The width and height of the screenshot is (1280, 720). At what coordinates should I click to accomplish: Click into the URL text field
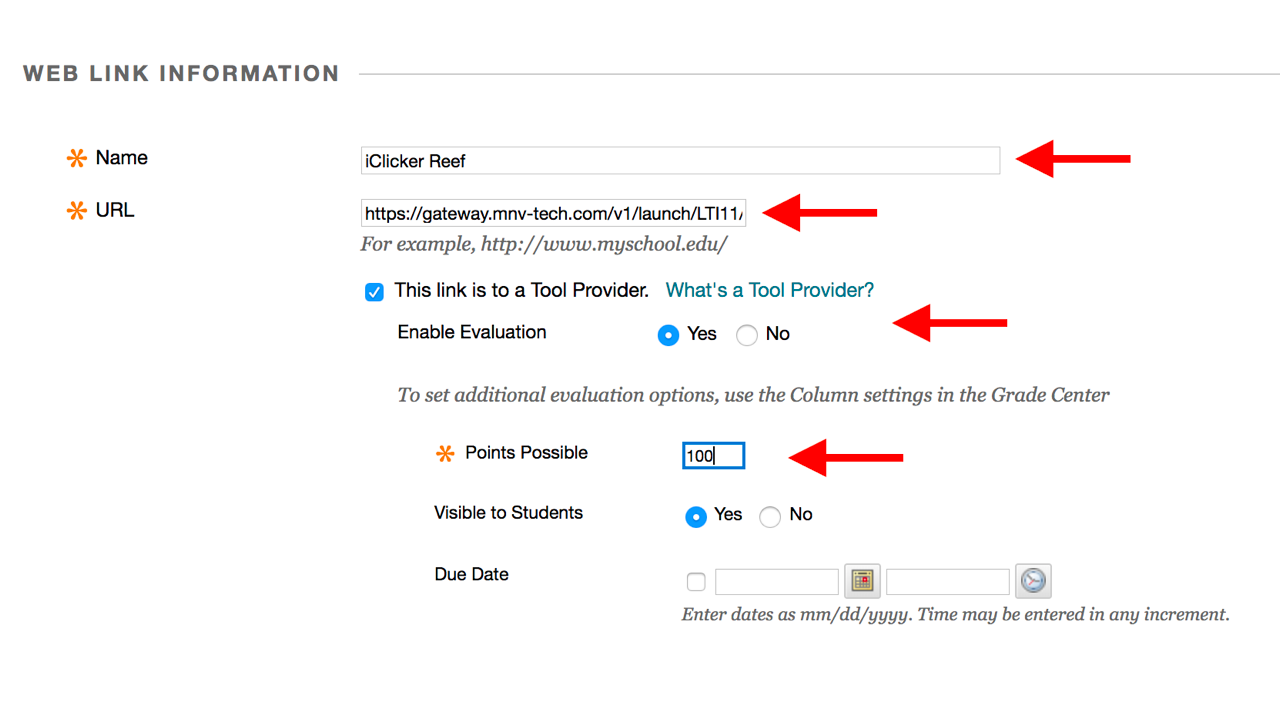pos(553,213)
